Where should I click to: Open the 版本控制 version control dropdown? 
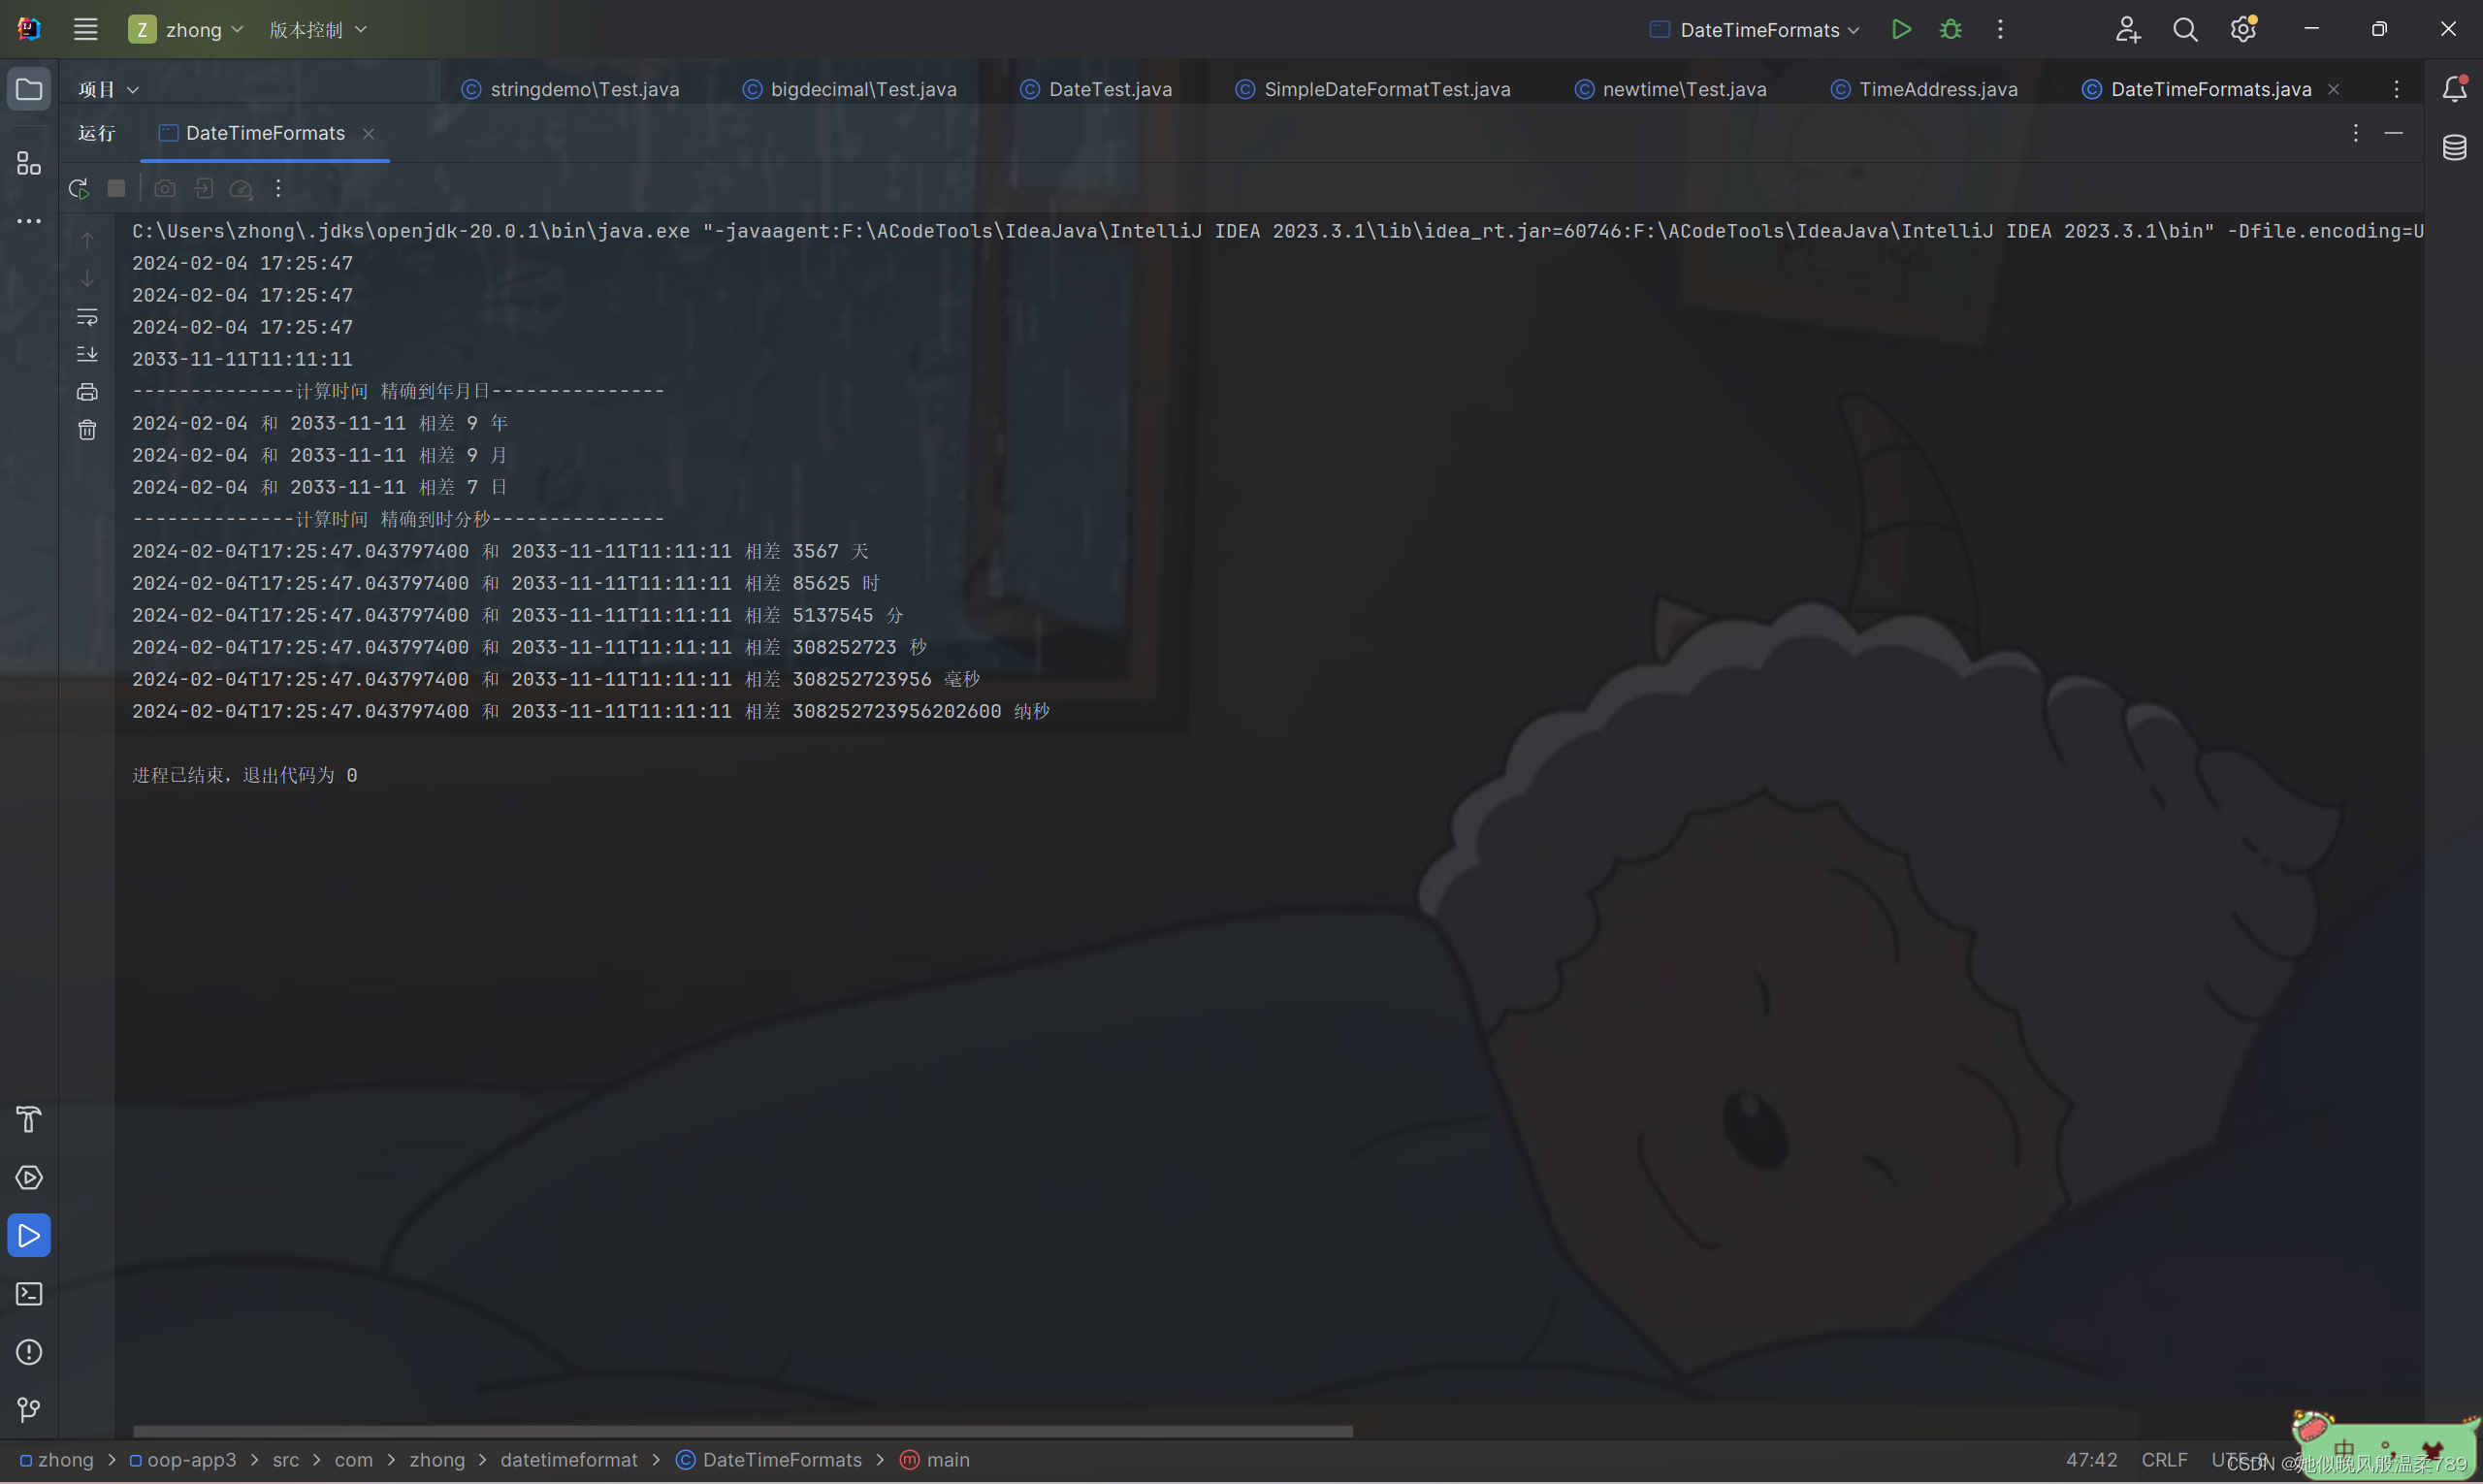pos(318,30)
